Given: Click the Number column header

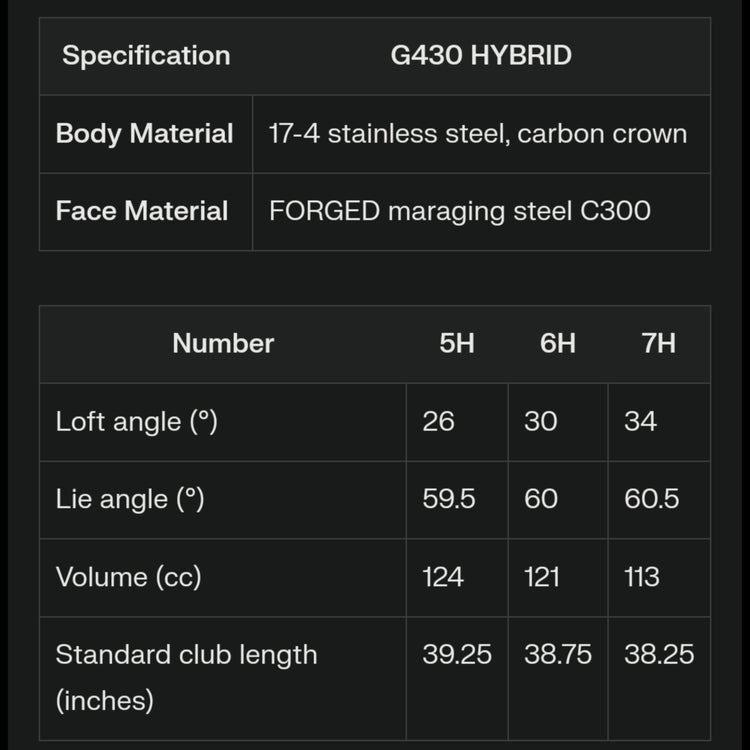Looking at the screenshot, I should pyautogui.click(x=223, y=344).
